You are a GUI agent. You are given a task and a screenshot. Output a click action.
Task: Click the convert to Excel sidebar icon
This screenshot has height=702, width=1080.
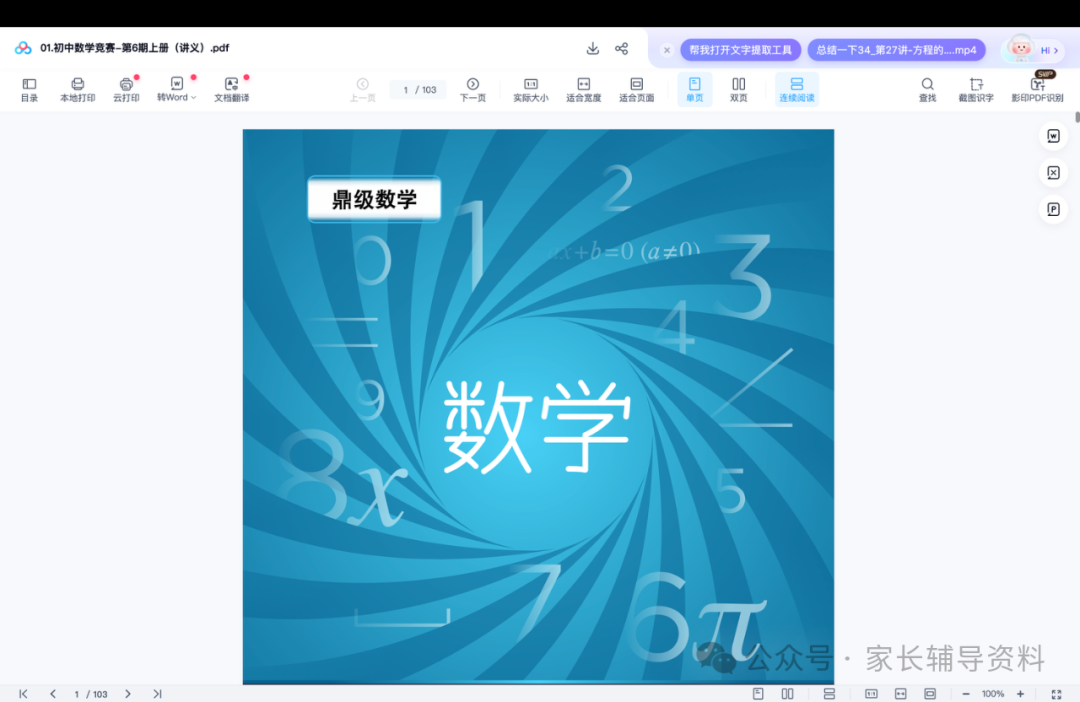1053,172
